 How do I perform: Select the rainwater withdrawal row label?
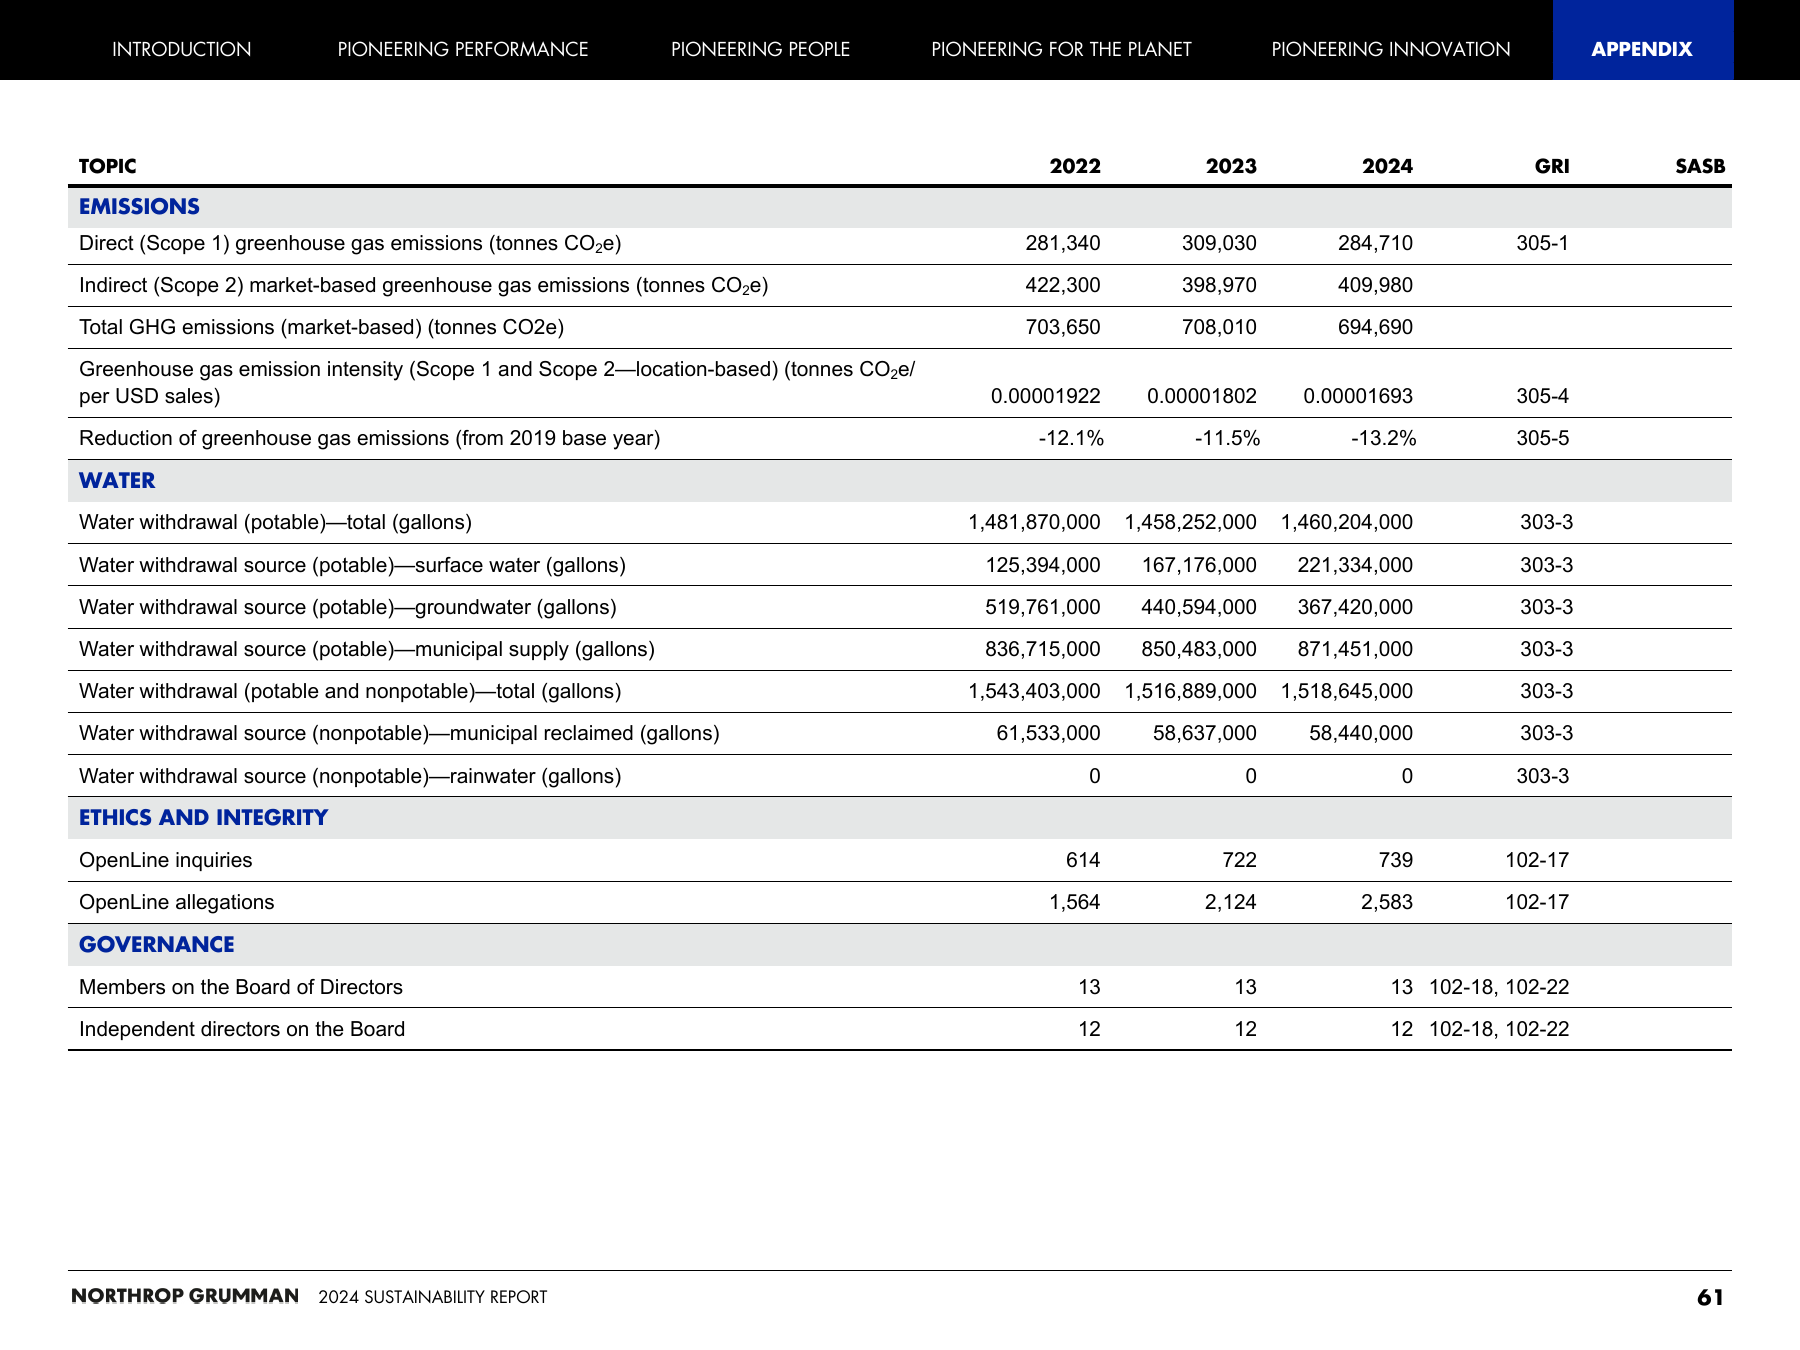(350, 777)
